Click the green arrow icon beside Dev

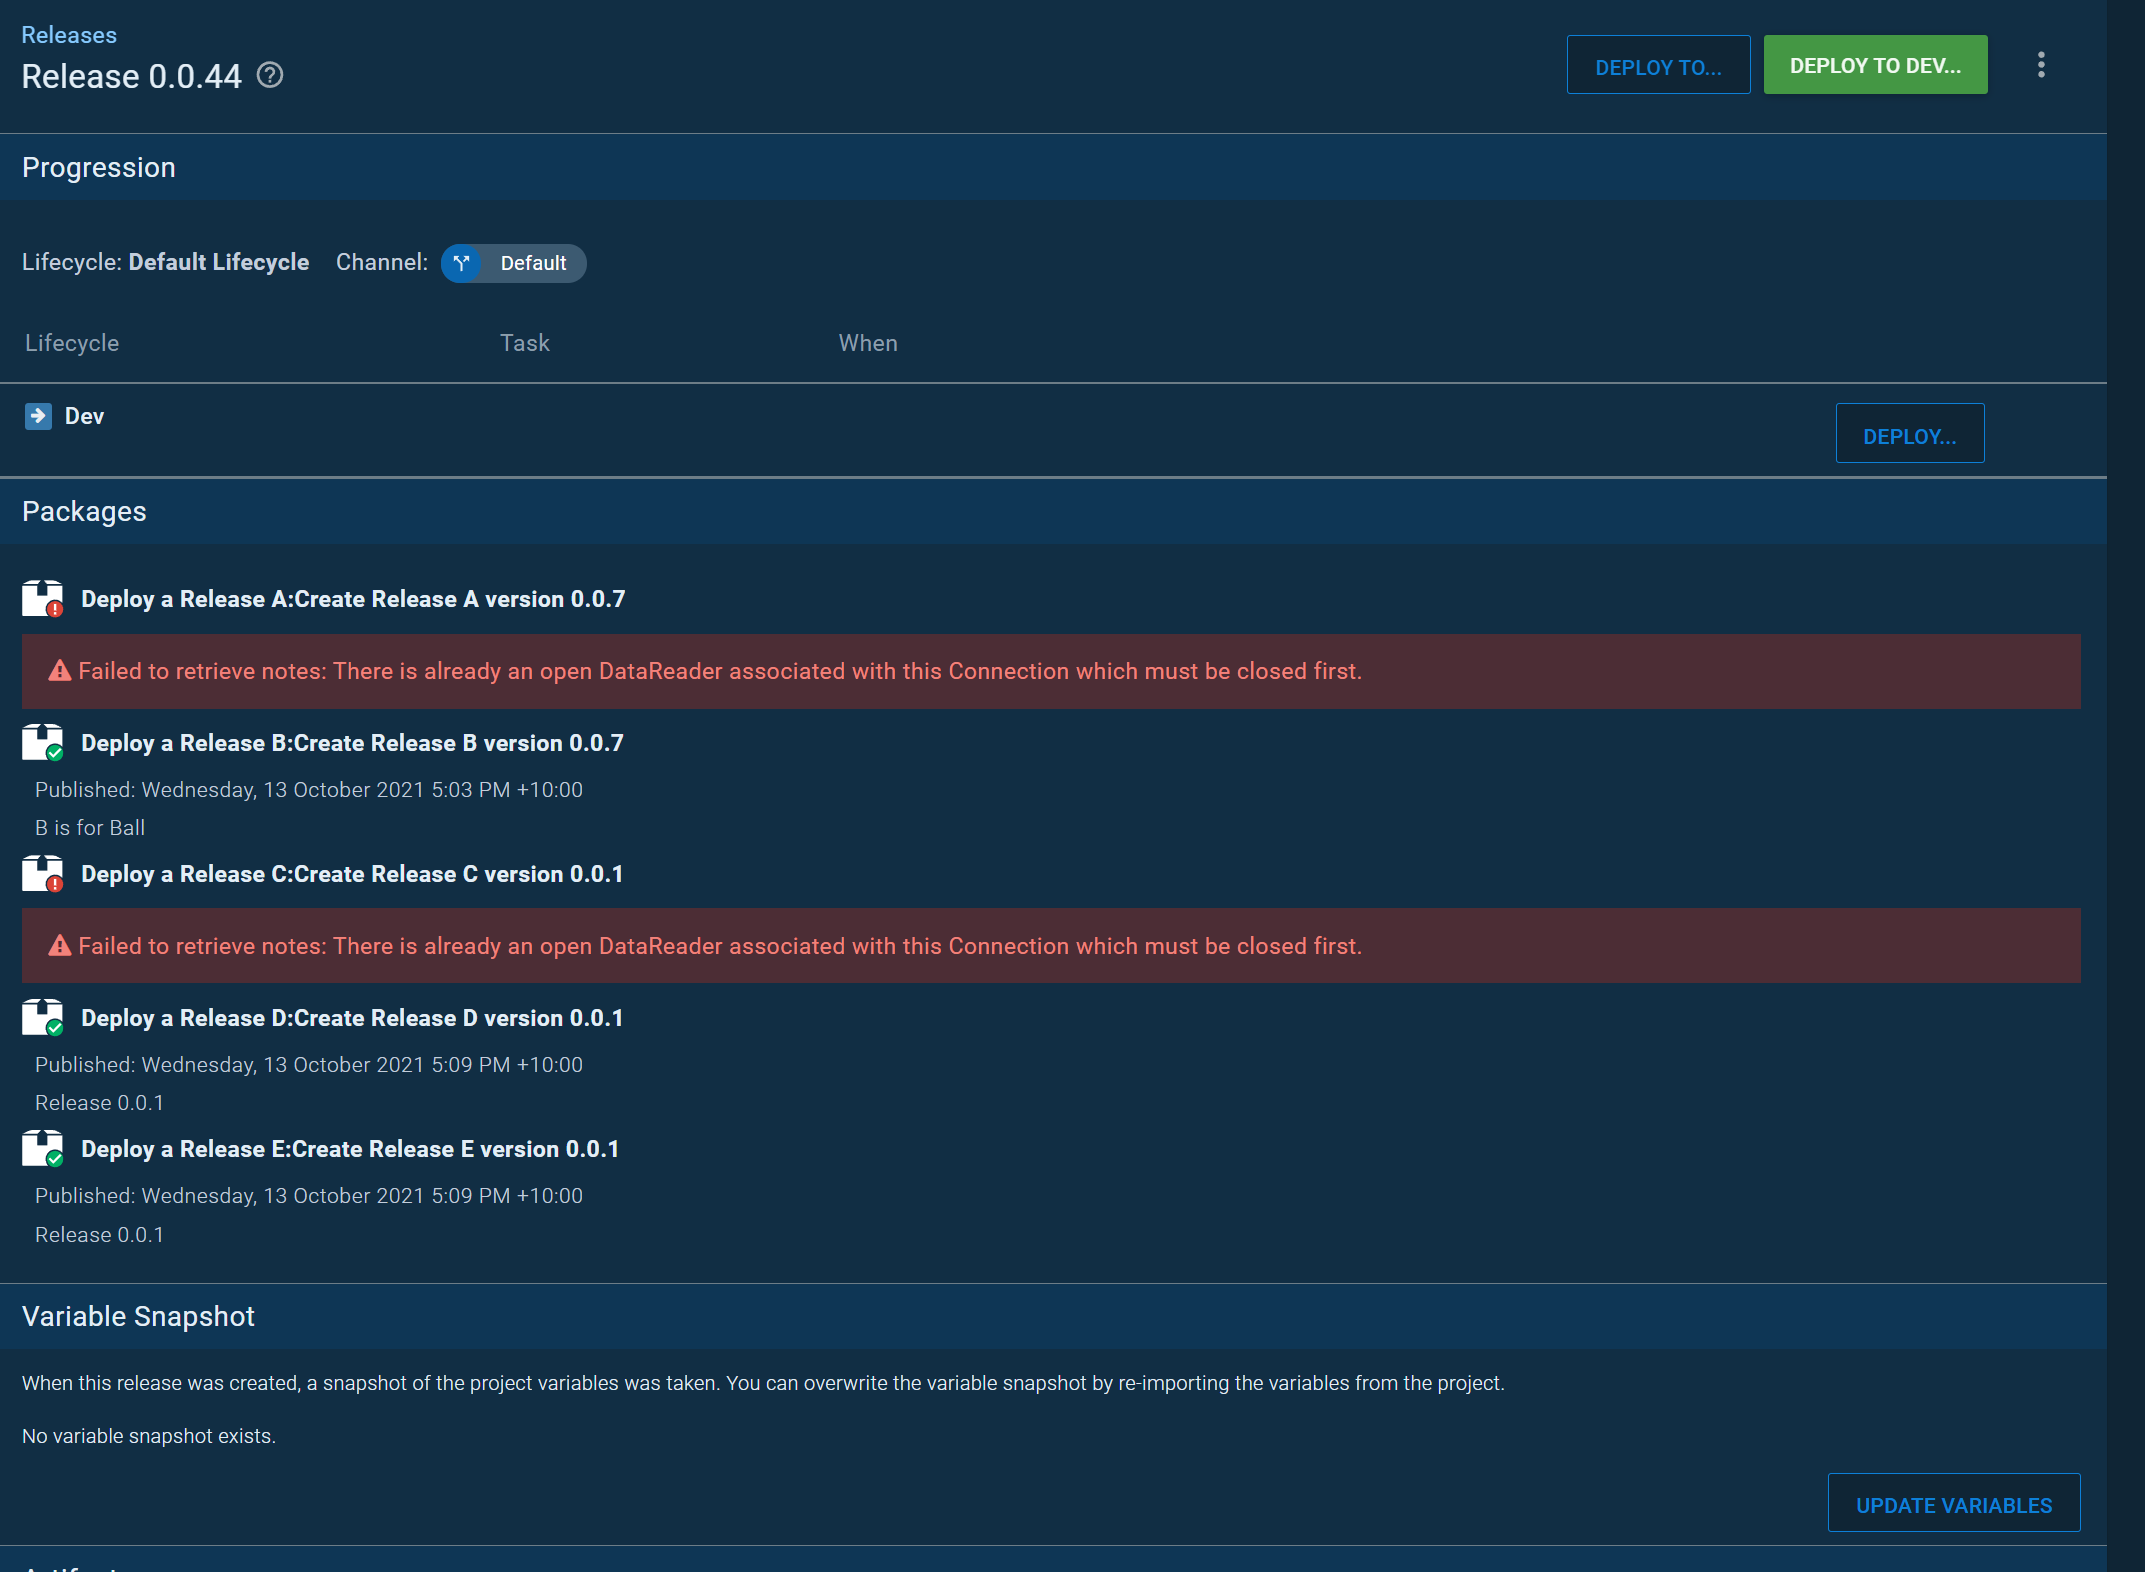[38, 416]
